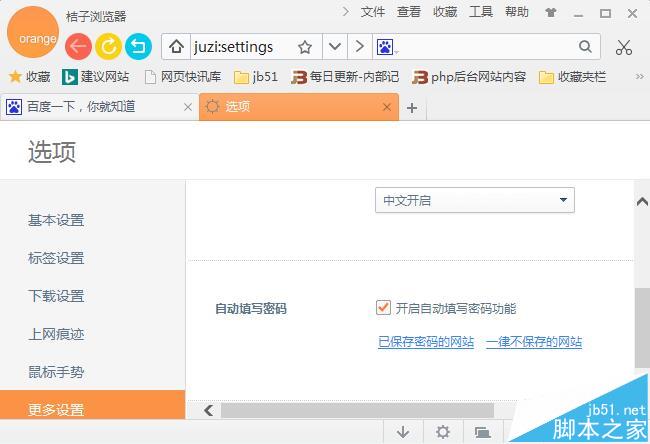650x444 pixels.
Task: Click the horizontal scrollbar left arrow
Action: point(209,410)
